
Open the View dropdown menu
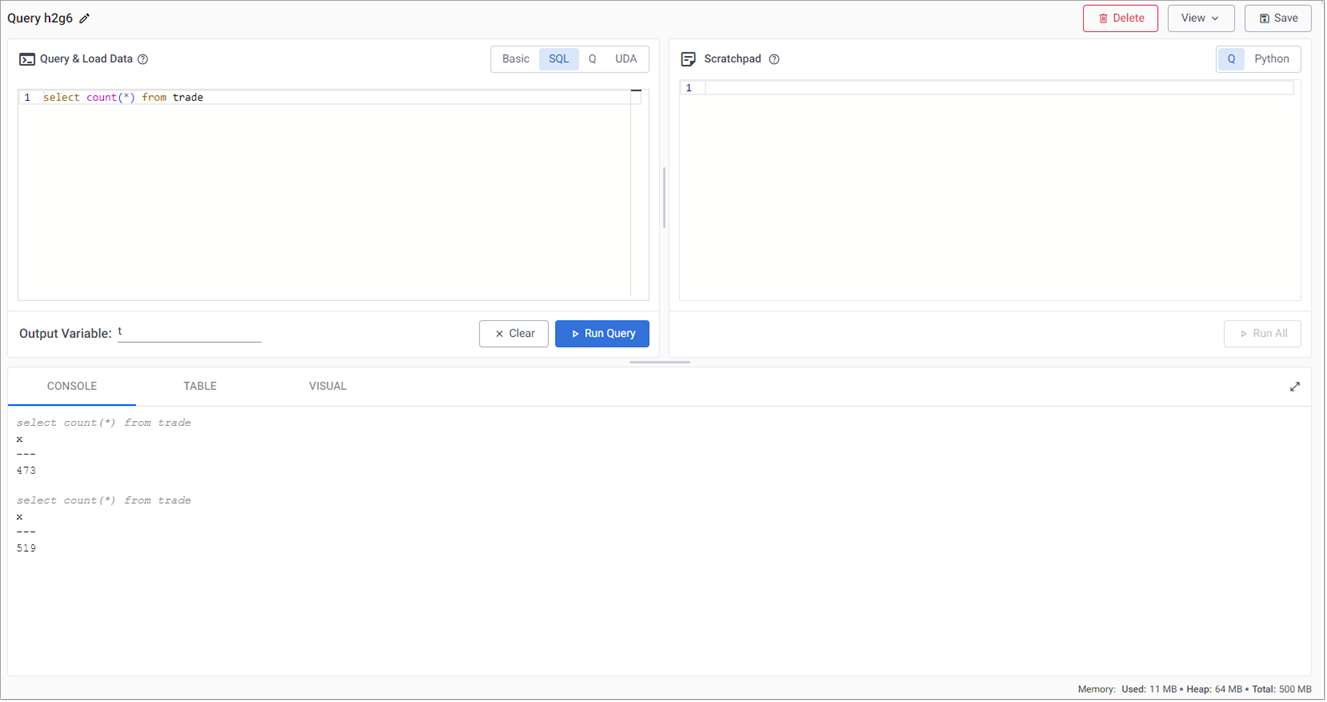coord(1200,18)
